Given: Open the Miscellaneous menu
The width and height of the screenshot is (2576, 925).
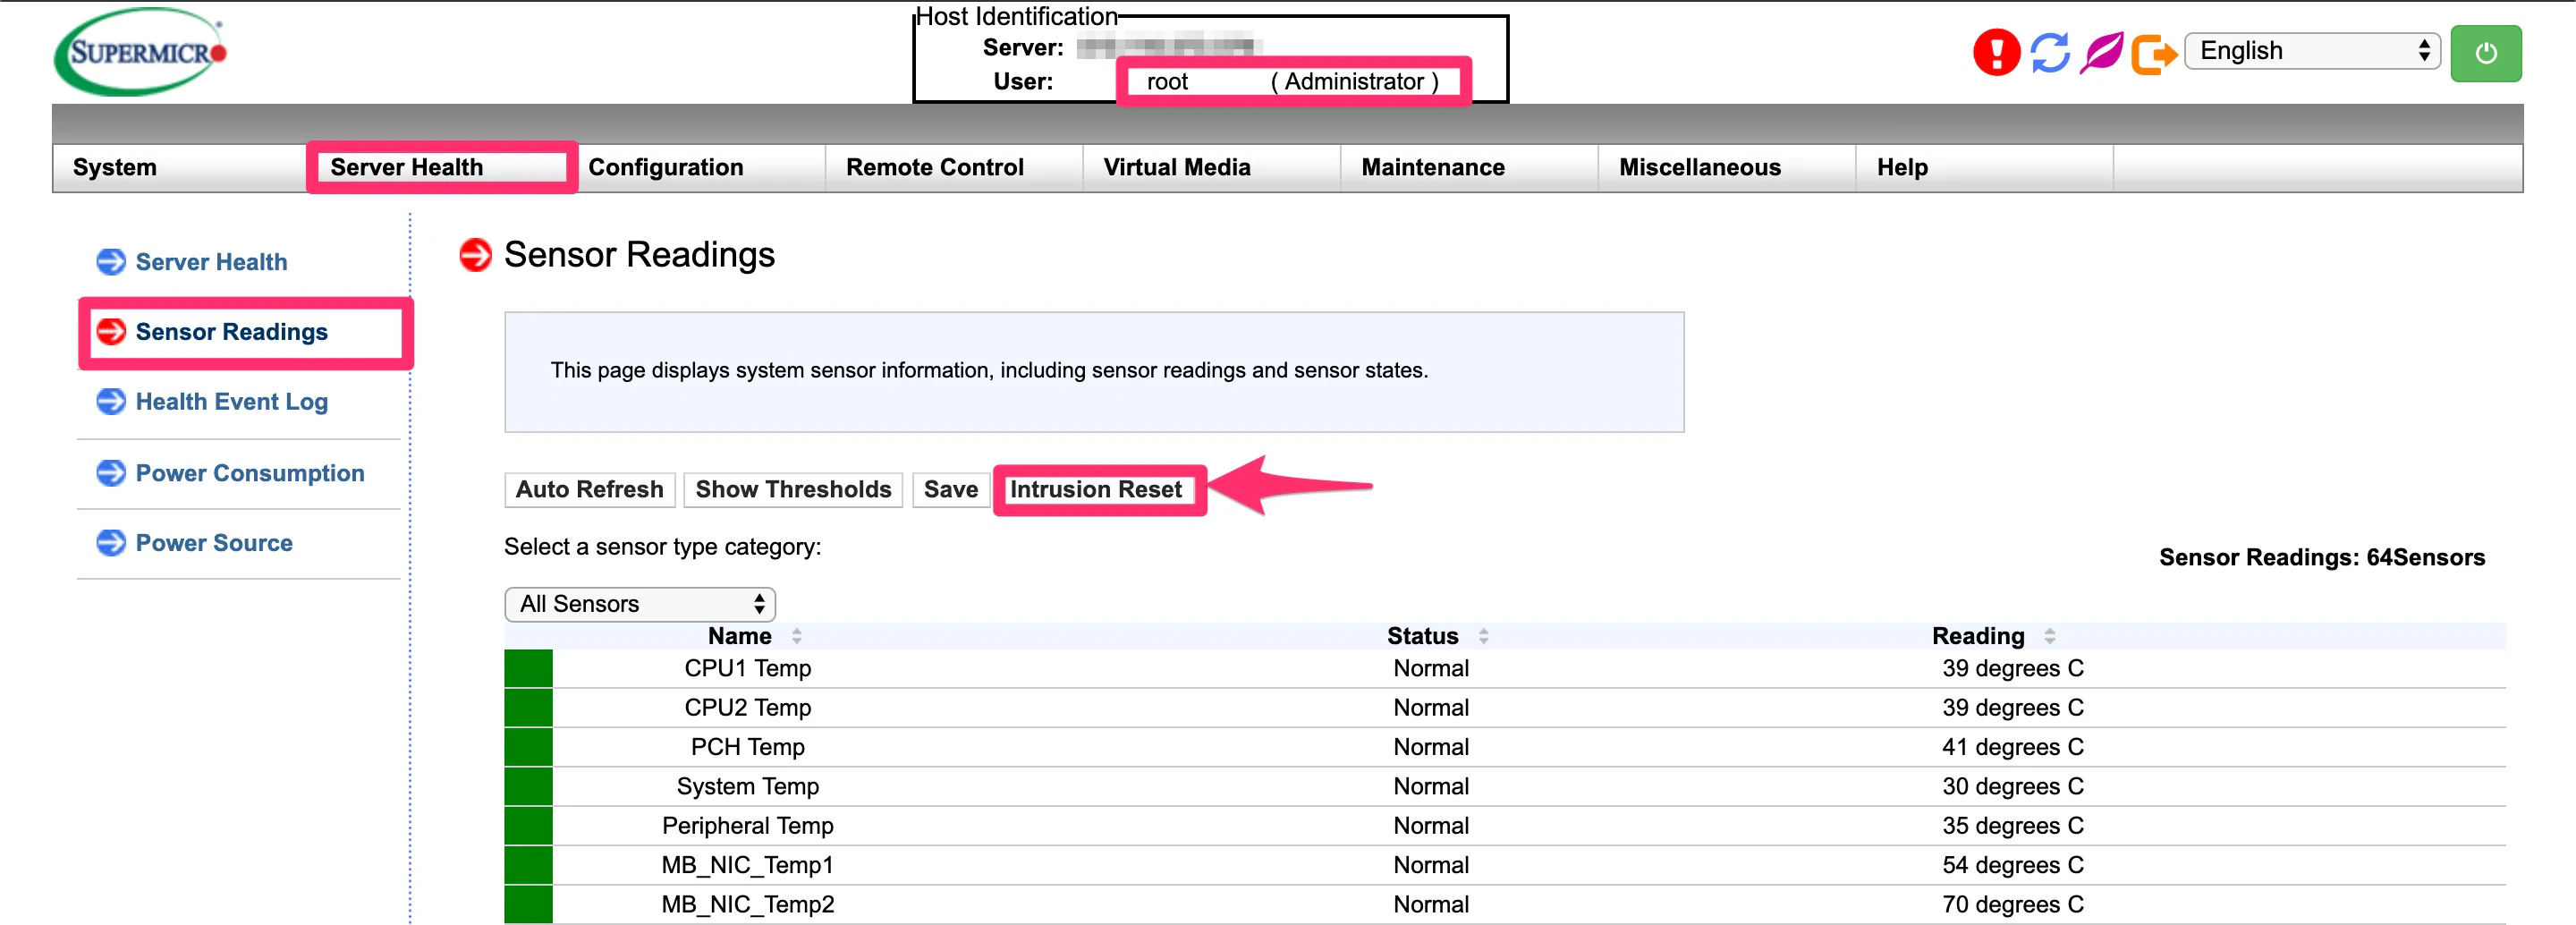Looking at the screenshot, I should (x=1699, y=167).
